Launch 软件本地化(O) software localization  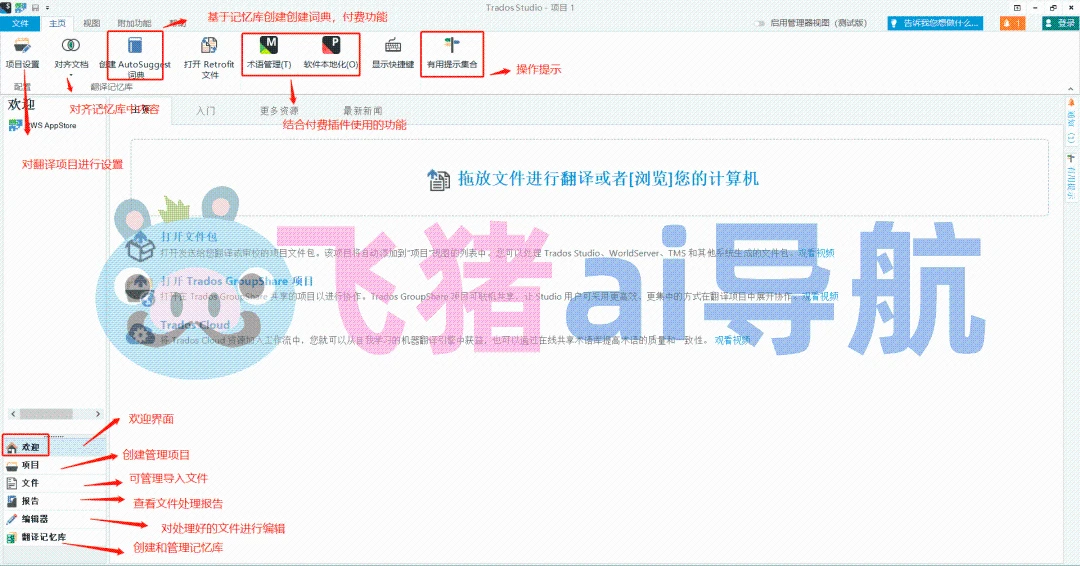tap(331, 53)
